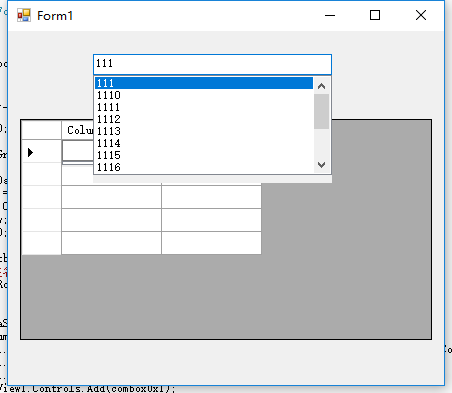Viewport: 452px width, 393px height.
Task: Select the top-left grid corner header cell
Action: (x=41, y=130)
